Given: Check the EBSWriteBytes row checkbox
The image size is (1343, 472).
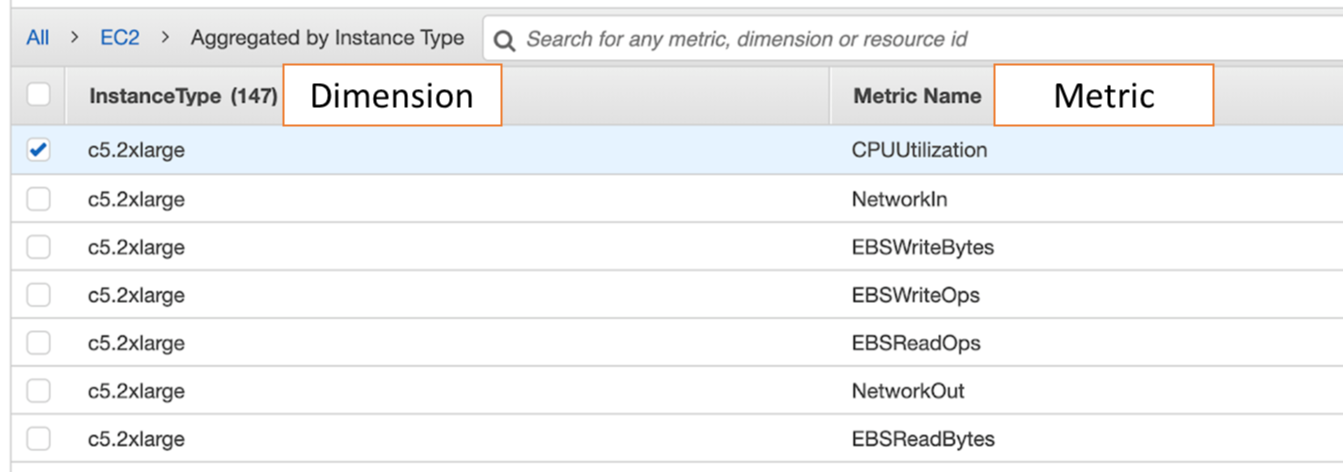Looking at the screenshot, I should (38, 247).
